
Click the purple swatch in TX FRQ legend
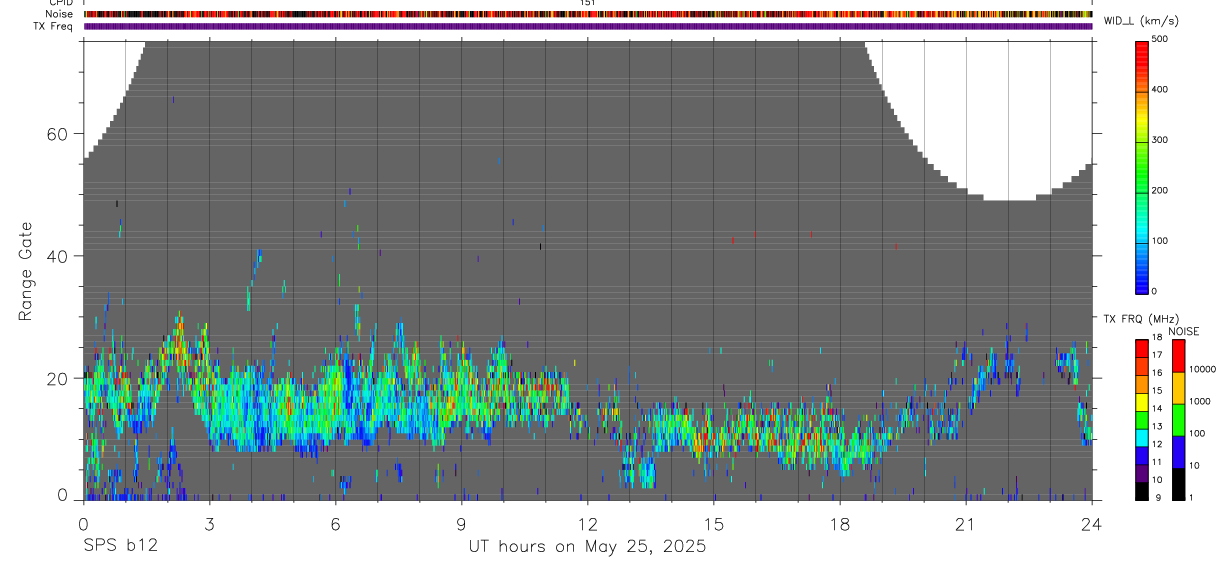[x=1142, y=473]
